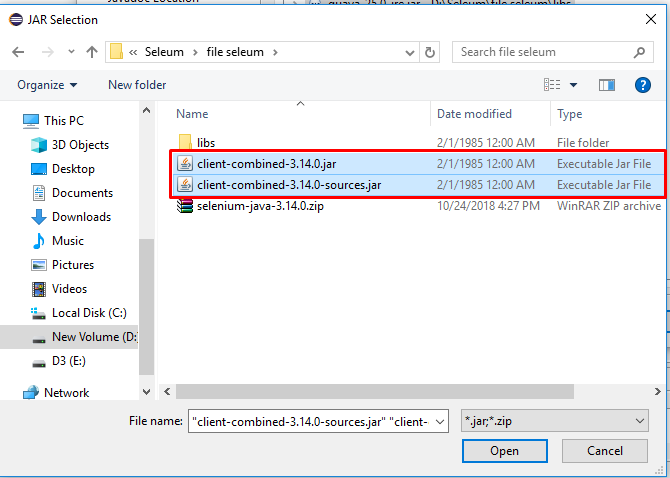The height and width of the screenshot is (478, 670).
Task: Expand the chevron after file seleum breadcrumb
Action: pyautogui.click(x=275, y=52)
